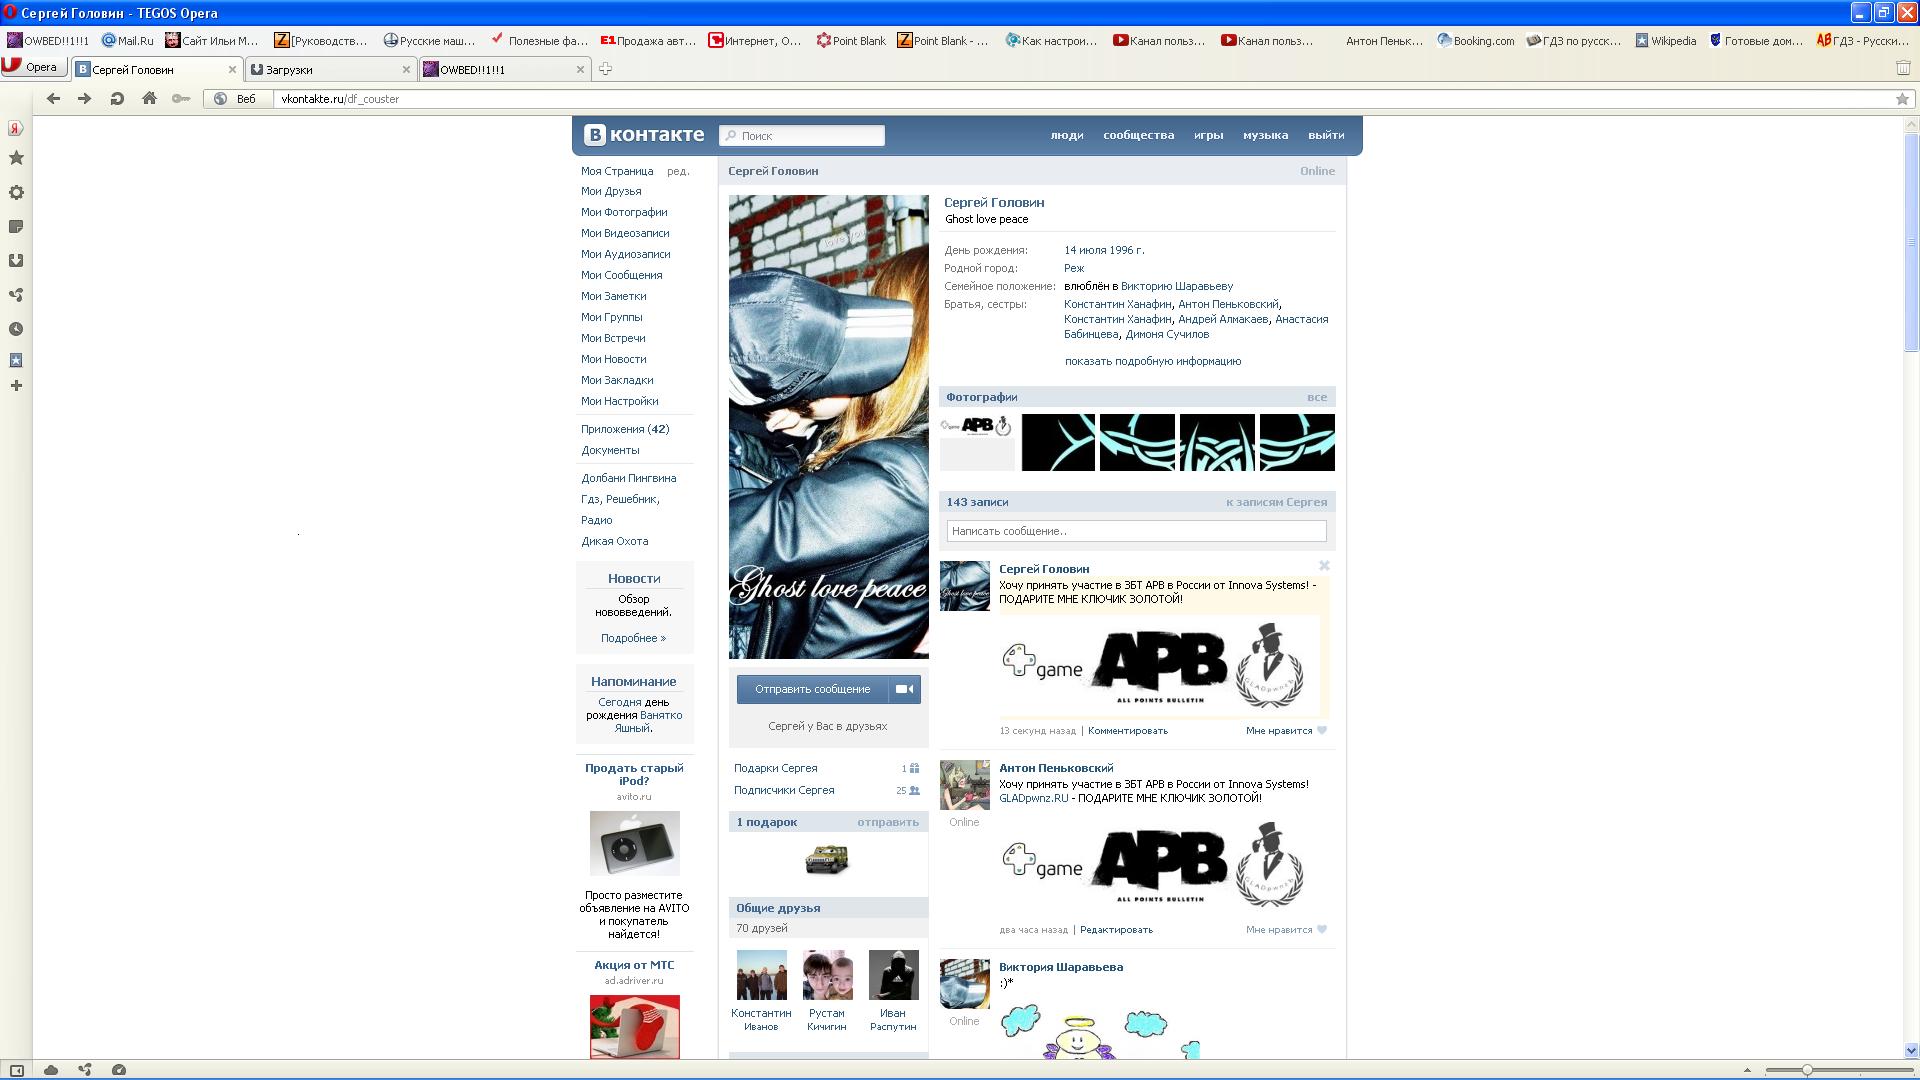Open the Downloads sidebar panel icon
This screenshot has height=1080, width=1920.
click(16, 261)
